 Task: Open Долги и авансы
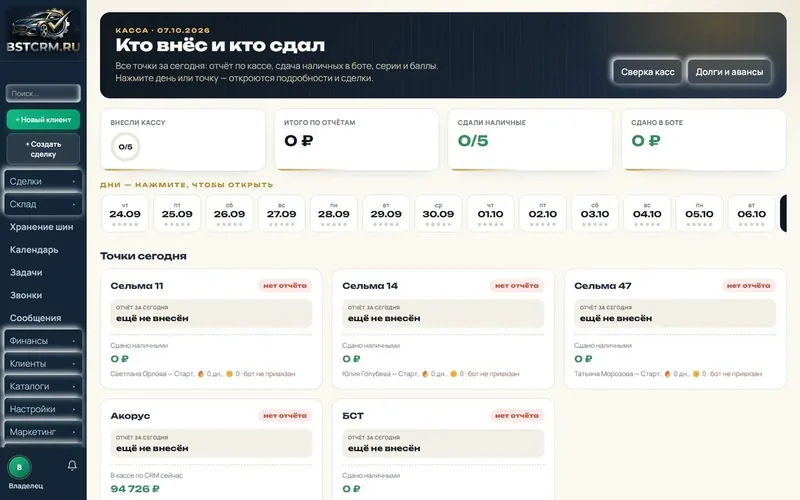coord(729,72)
